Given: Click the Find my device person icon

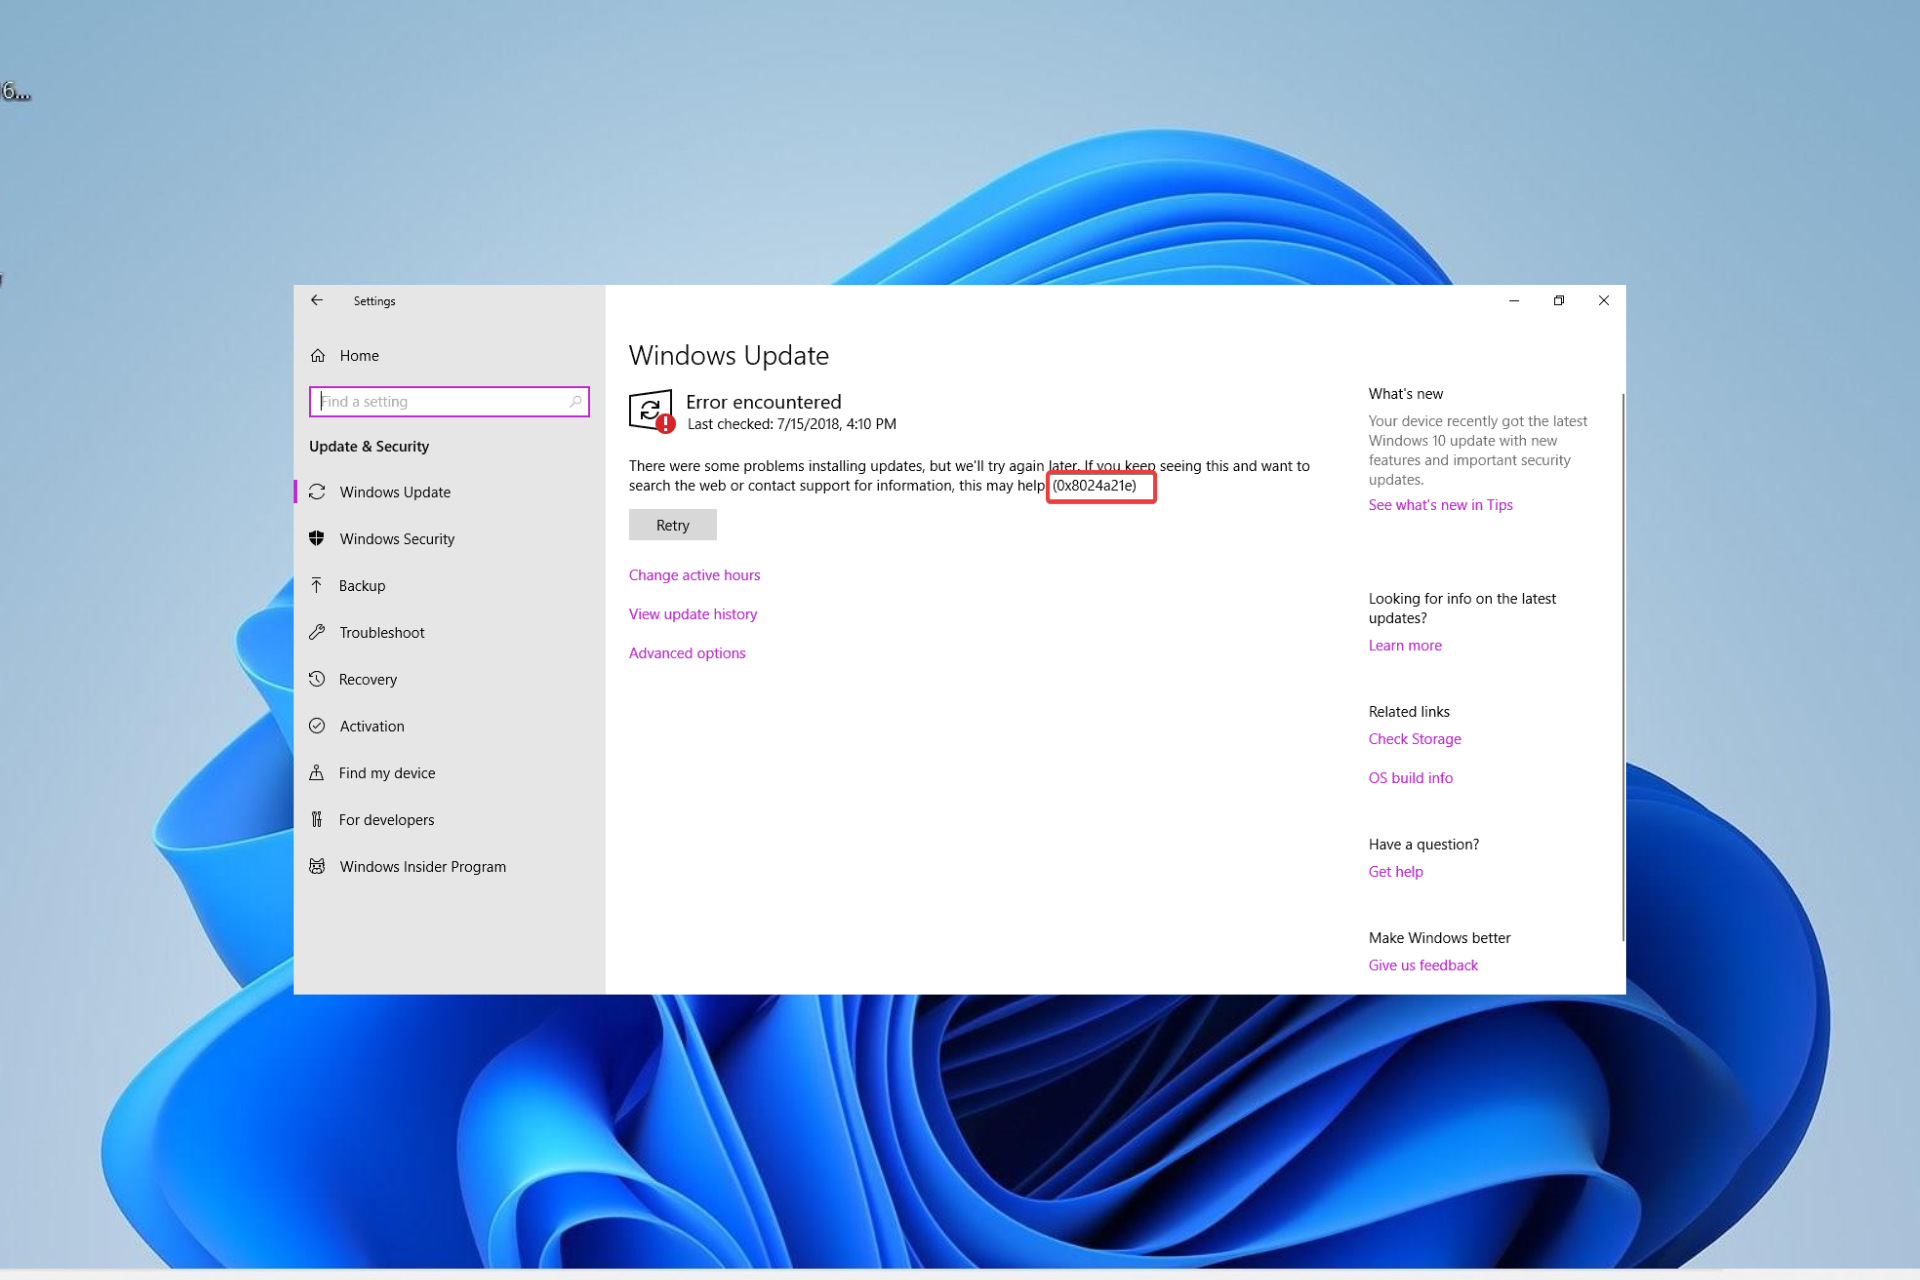Looking at the screenshot, I should tap(317, 772).
